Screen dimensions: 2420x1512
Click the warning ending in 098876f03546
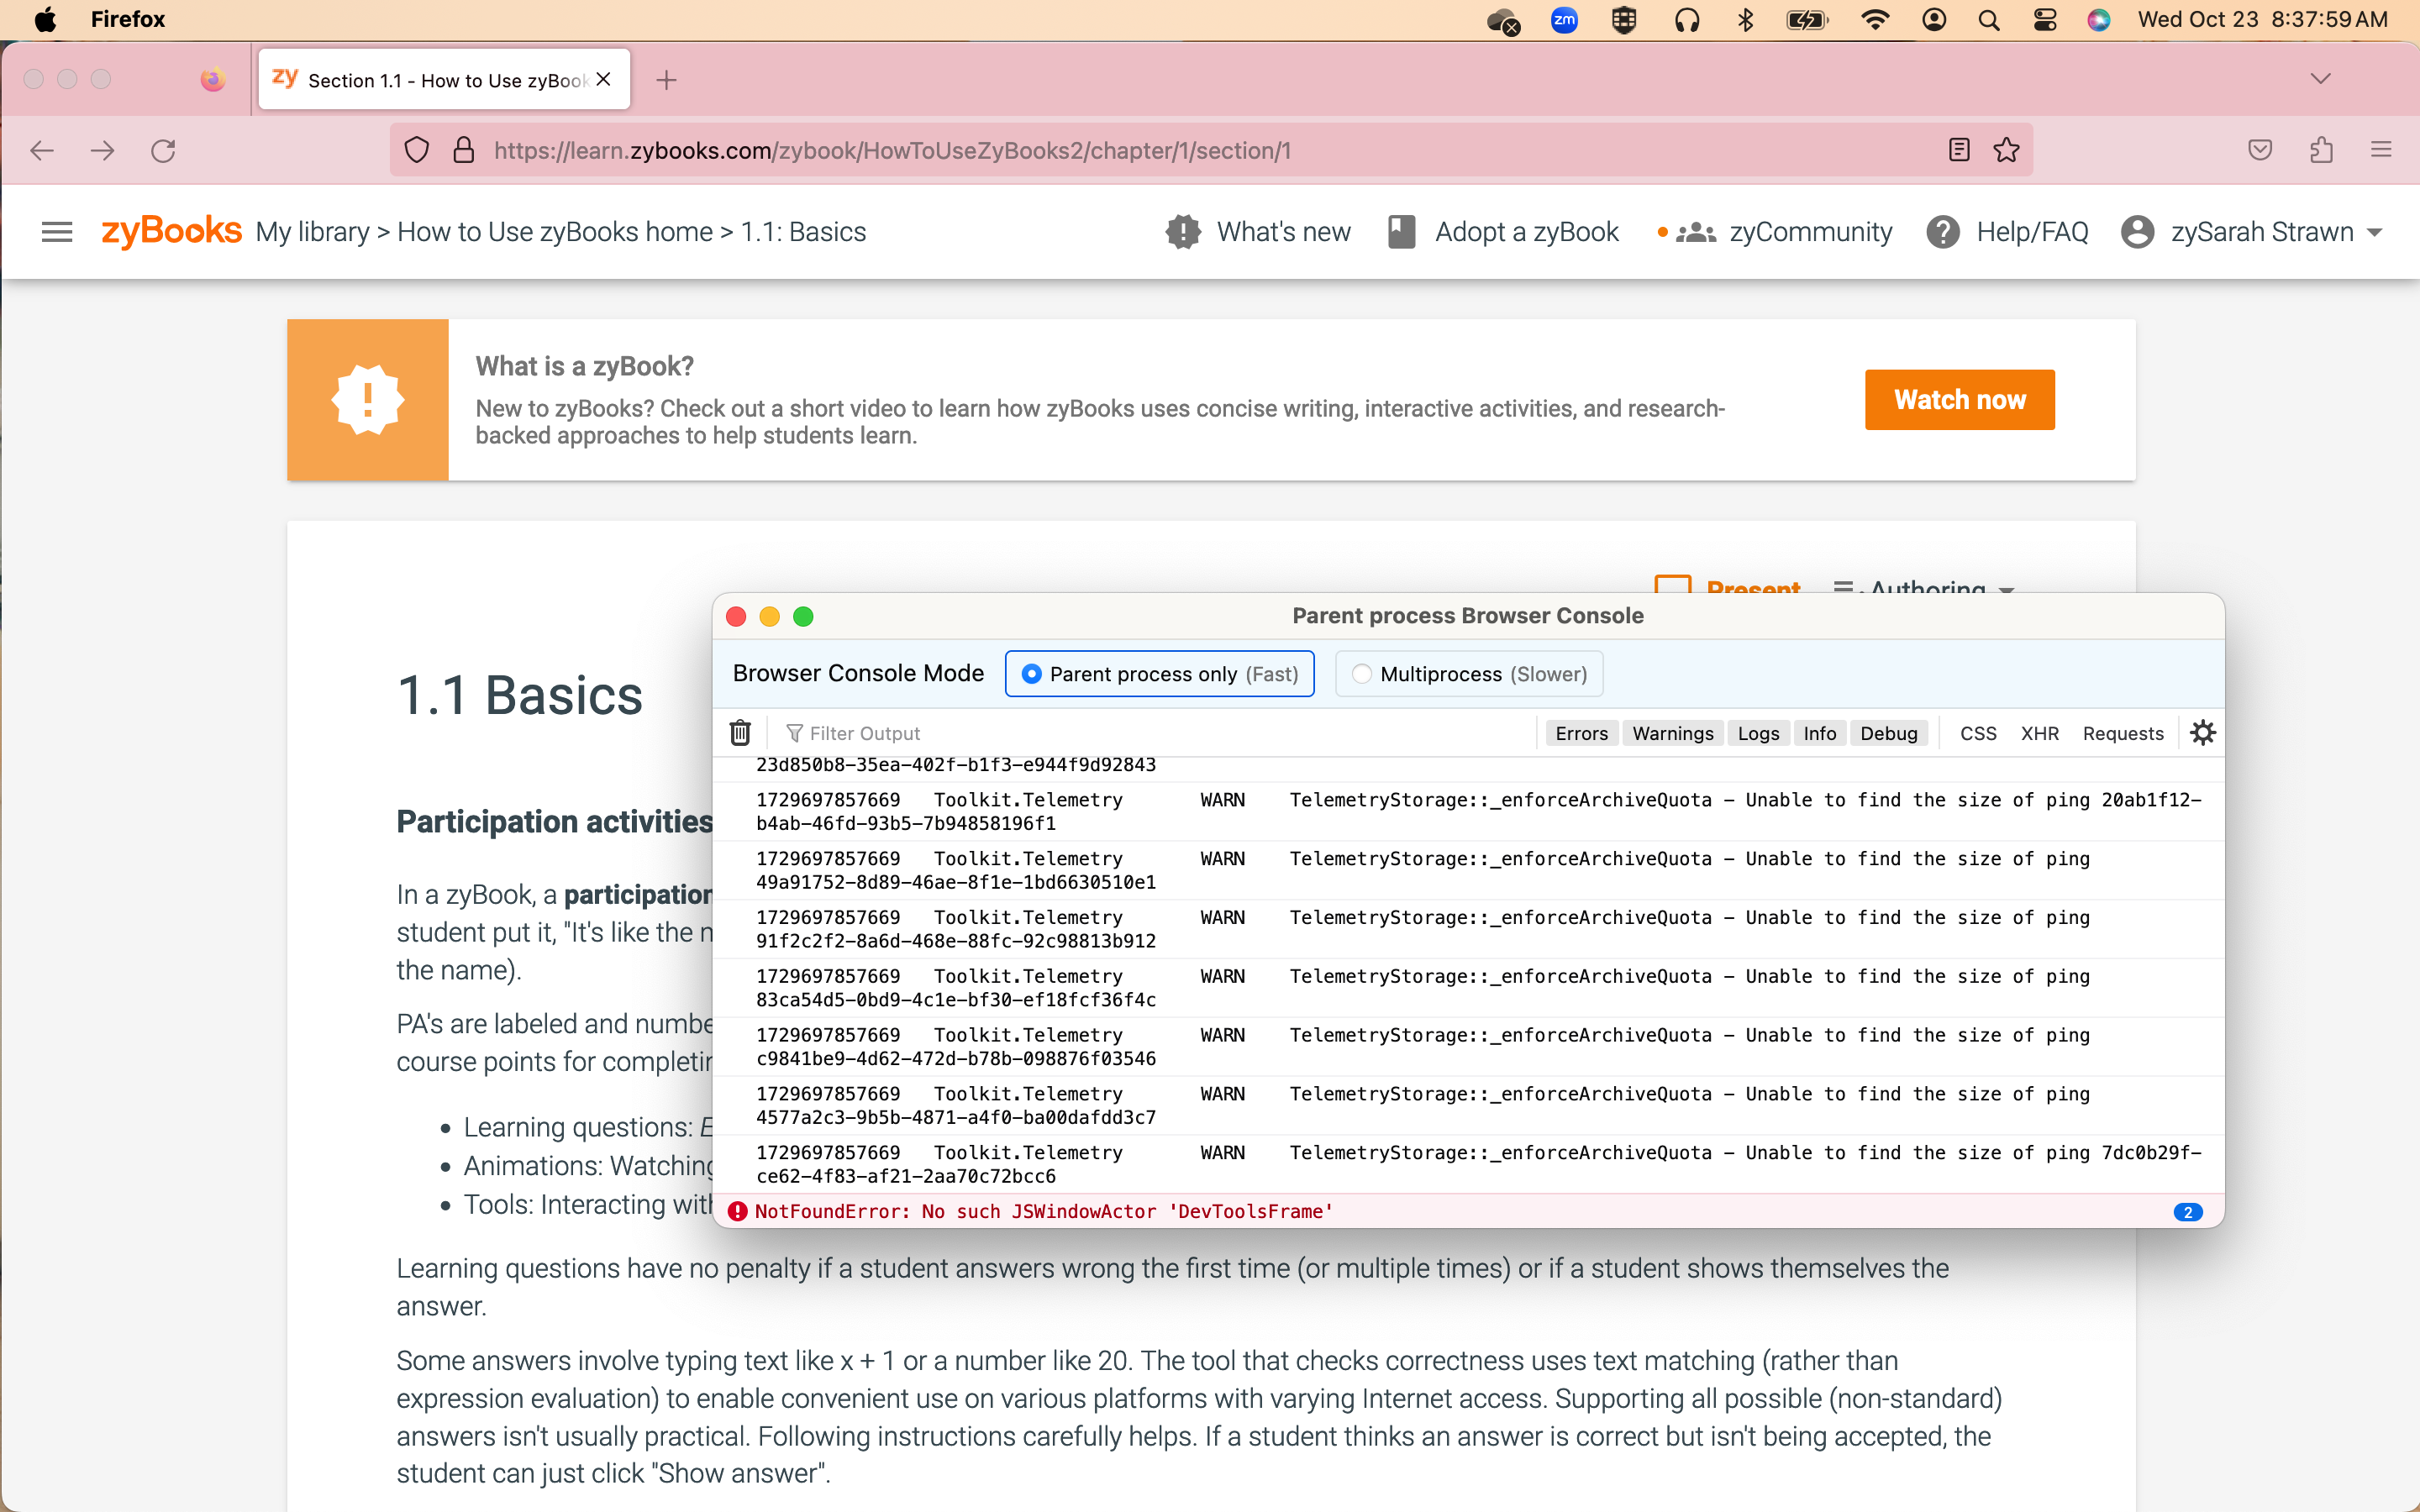pos(1468,1046)
